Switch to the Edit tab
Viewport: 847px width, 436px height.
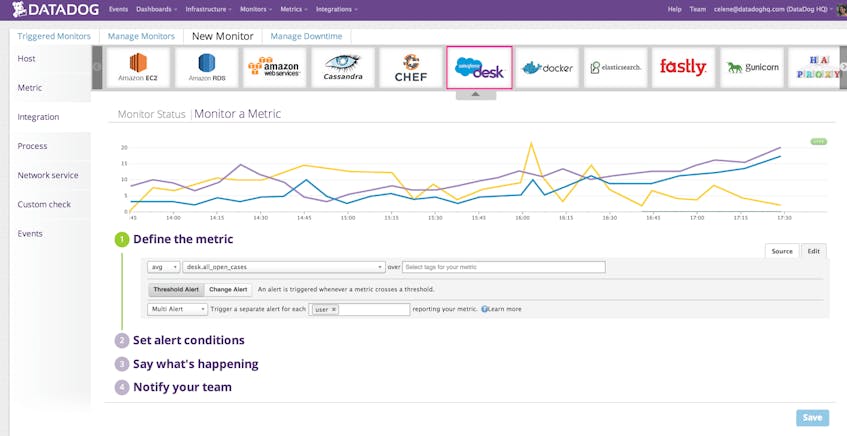(x=814, y=251)
